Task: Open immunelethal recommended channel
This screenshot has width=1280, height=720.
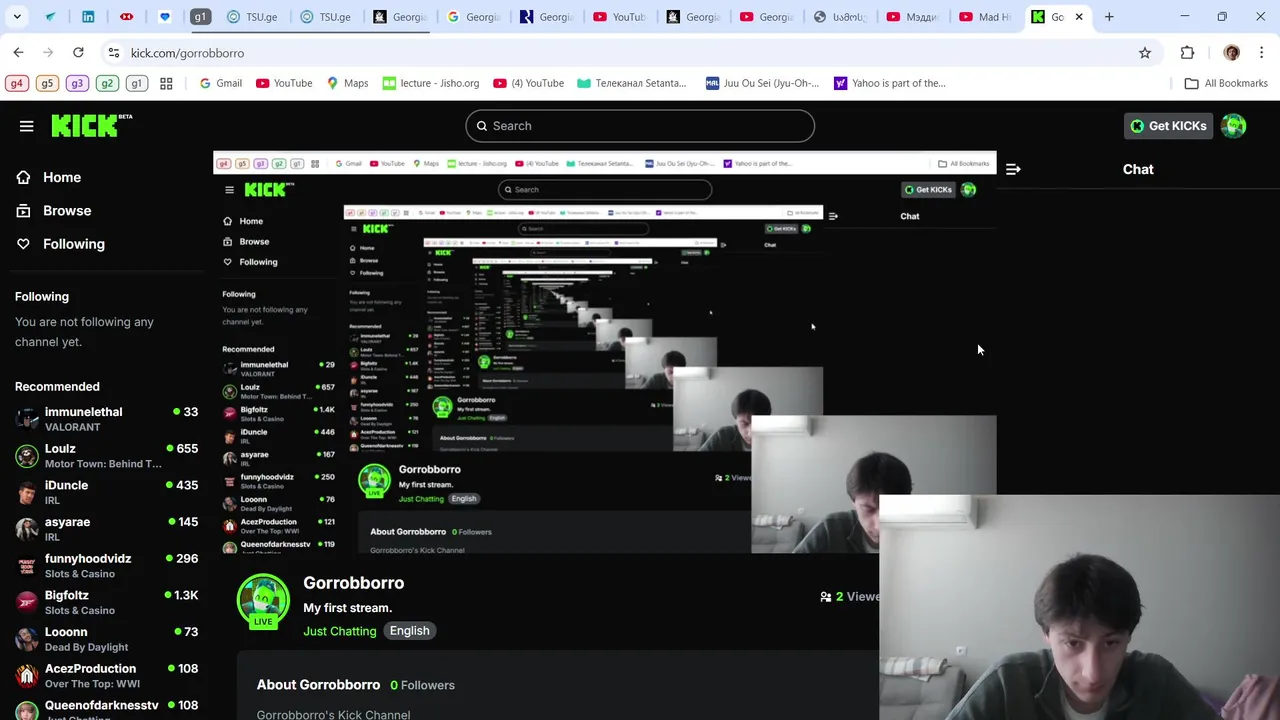Action: [106, 420]
